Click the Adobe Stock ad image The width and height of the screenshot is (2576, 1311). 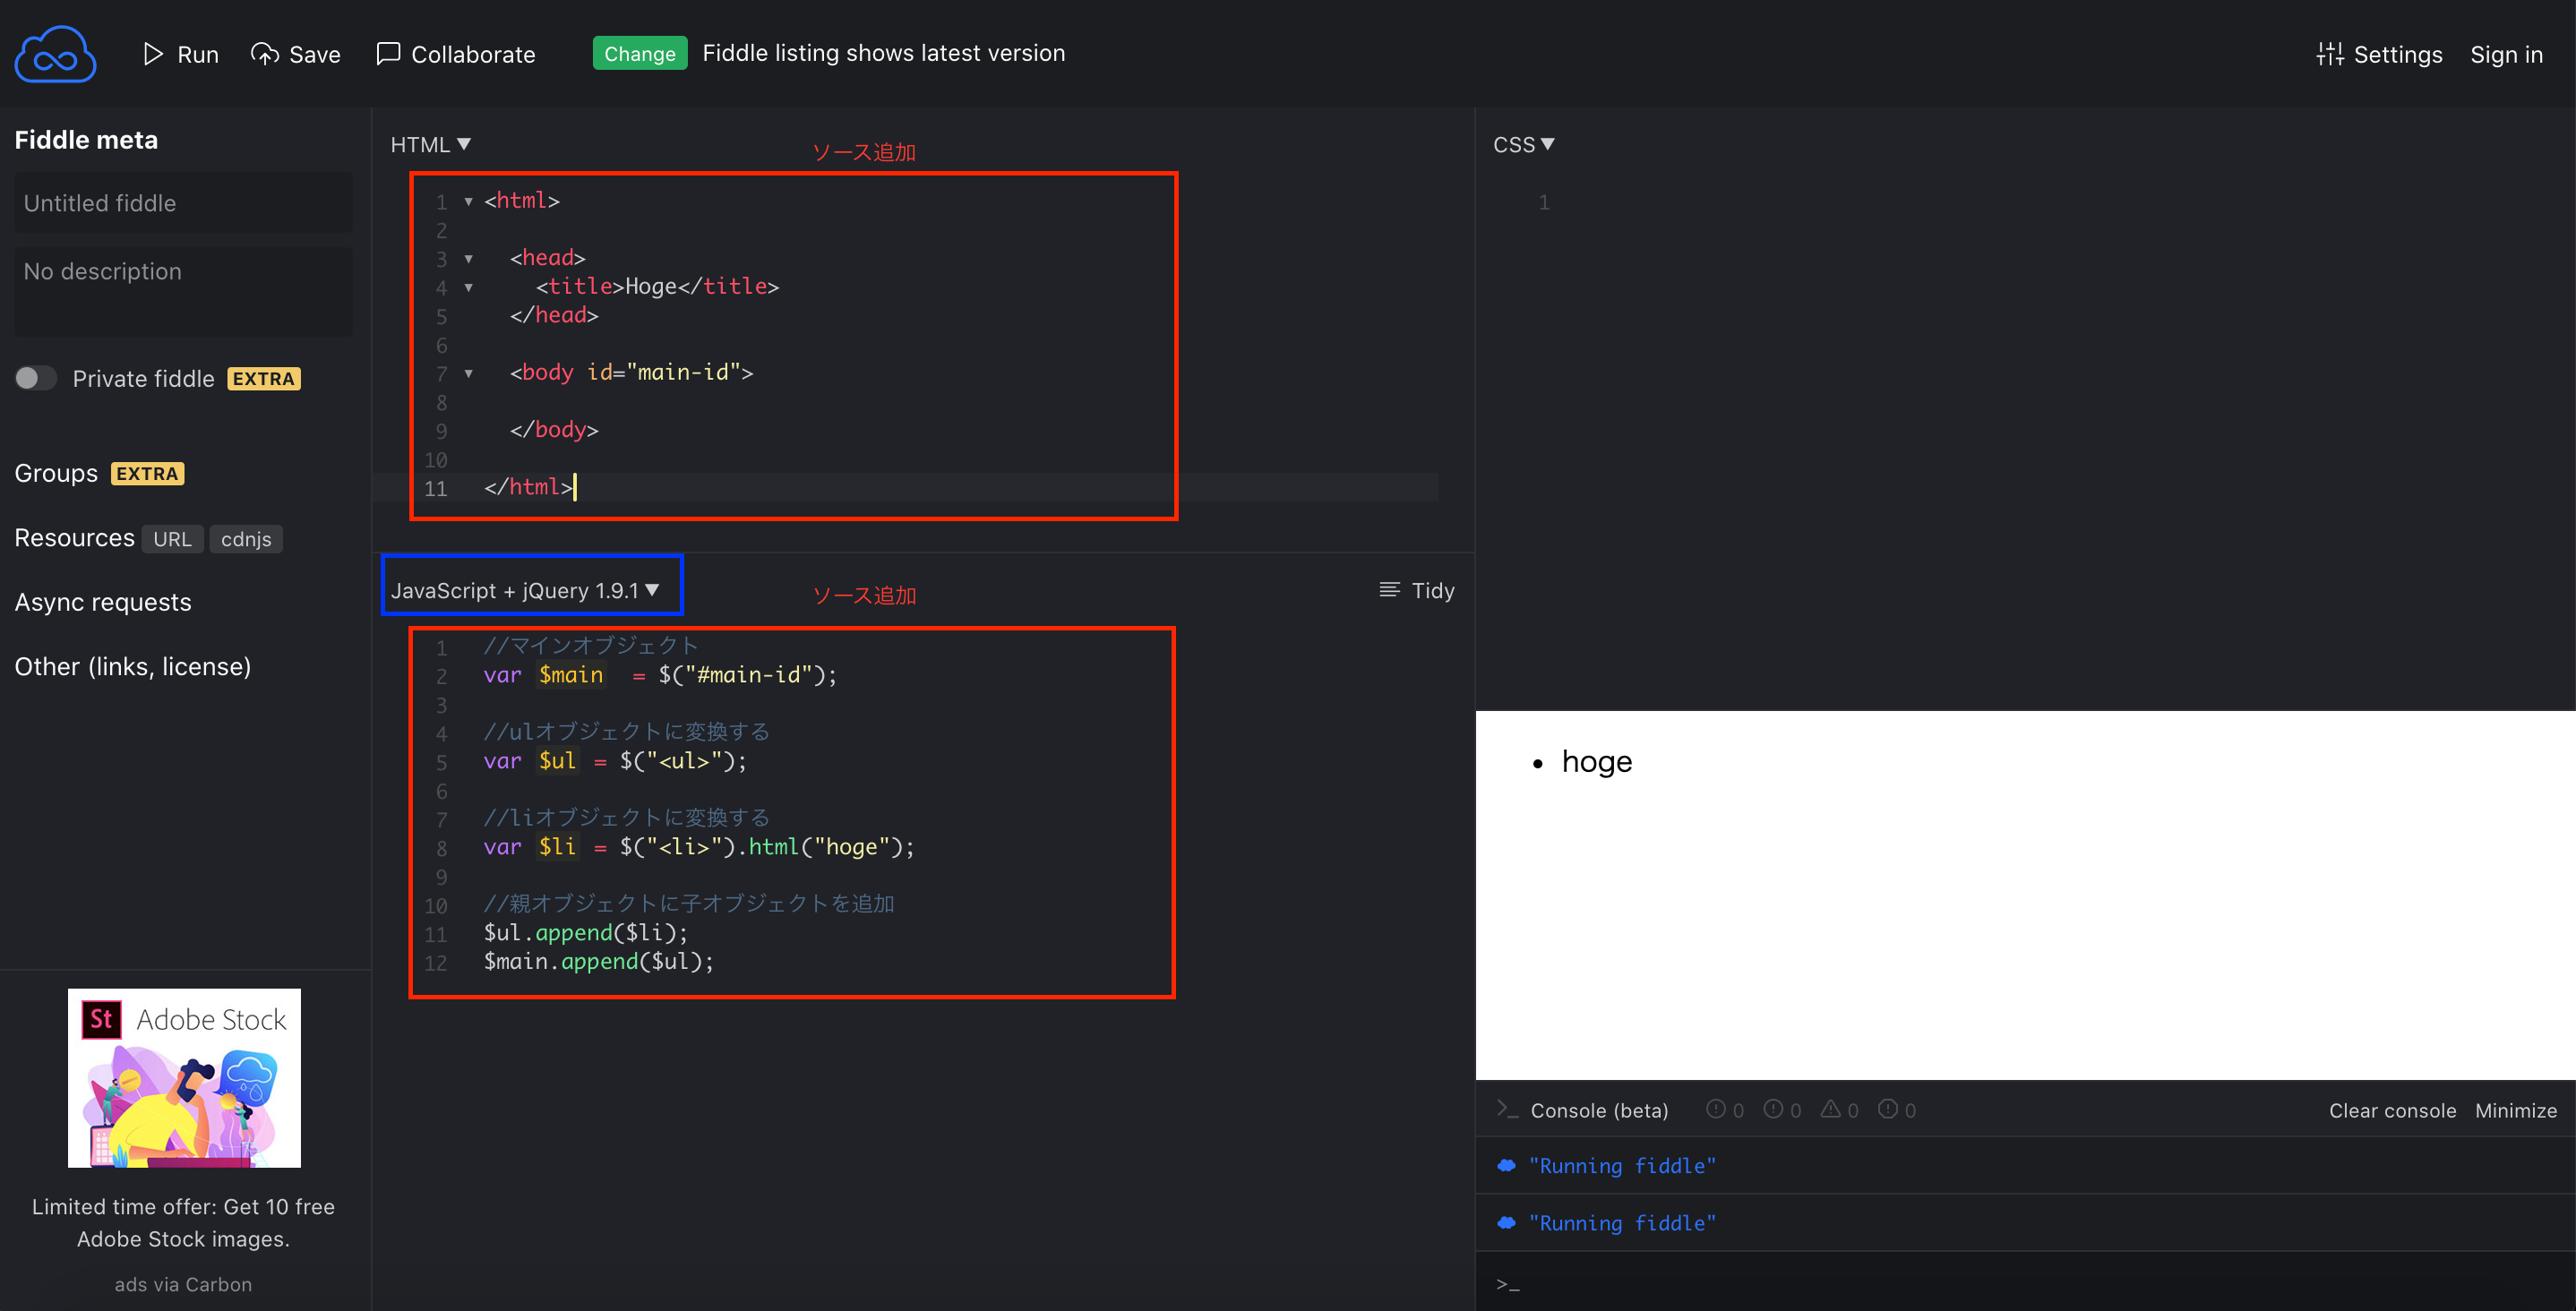pos(184,1077)
